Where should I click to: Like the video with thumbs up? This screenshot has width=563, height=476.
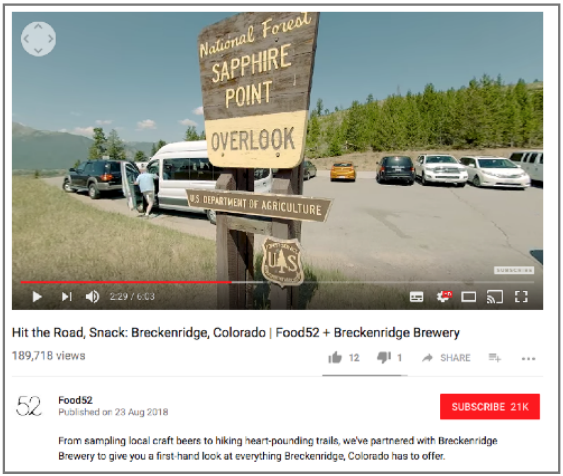pos(335,358)
